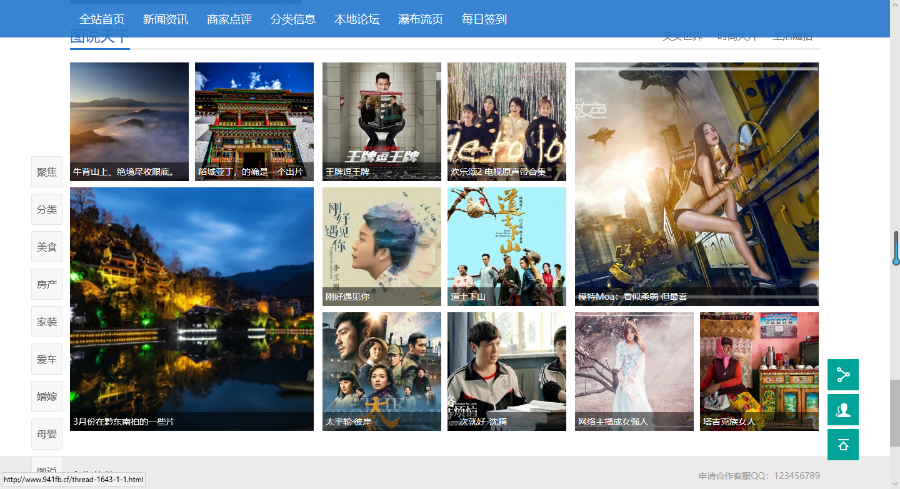
Task: Select the 刚好遇见你 album cover
Action: coord(382,247)
